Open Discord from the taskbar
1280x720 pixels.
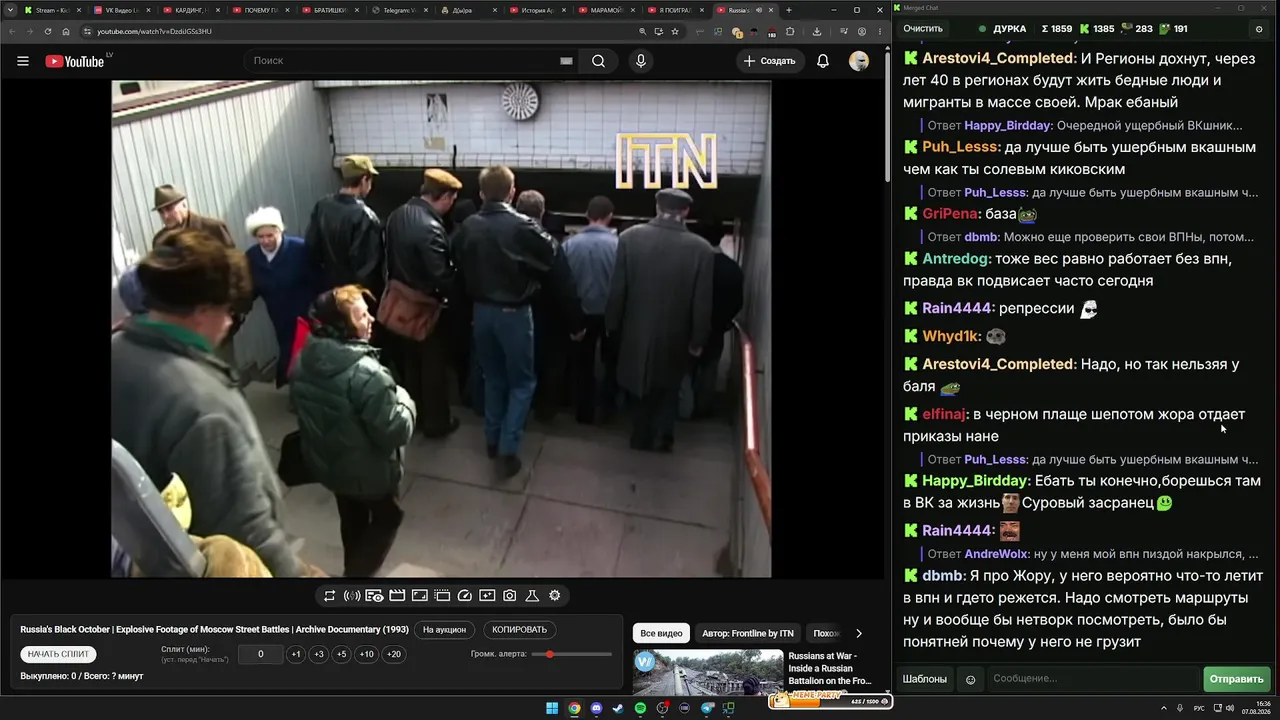coord(597,709)
